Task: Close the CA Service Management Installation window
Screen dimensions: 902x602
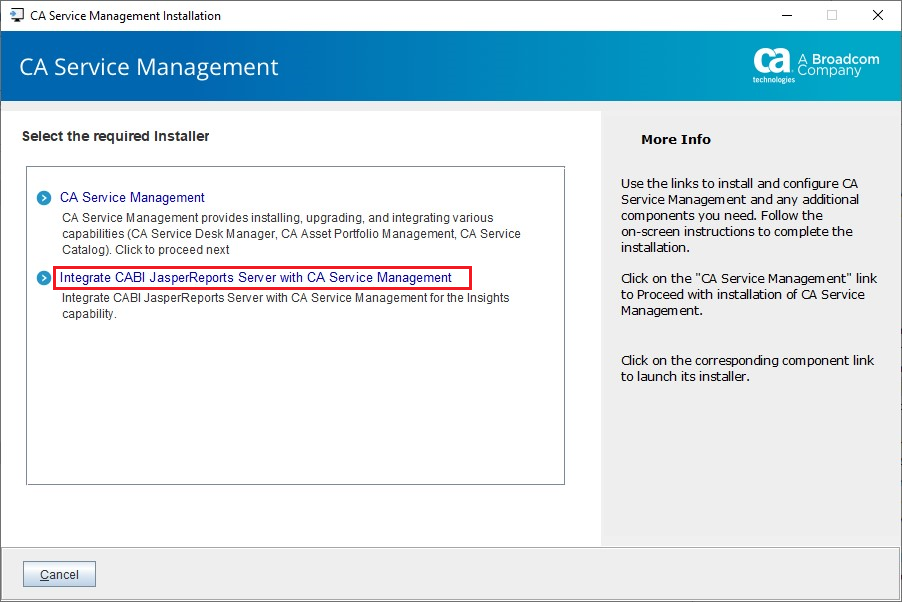Action: [878, 16]
